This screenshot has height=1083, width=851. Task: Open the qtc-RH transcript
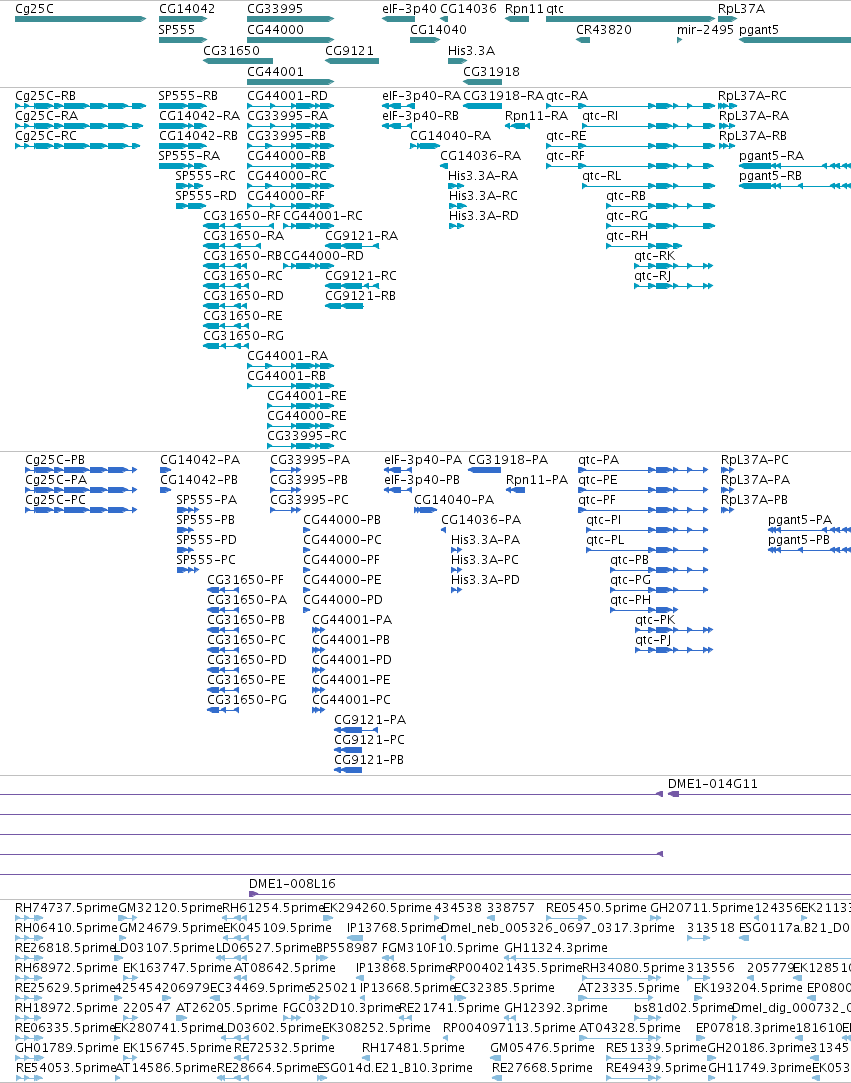pyautogui.click(x=644, y=245)
